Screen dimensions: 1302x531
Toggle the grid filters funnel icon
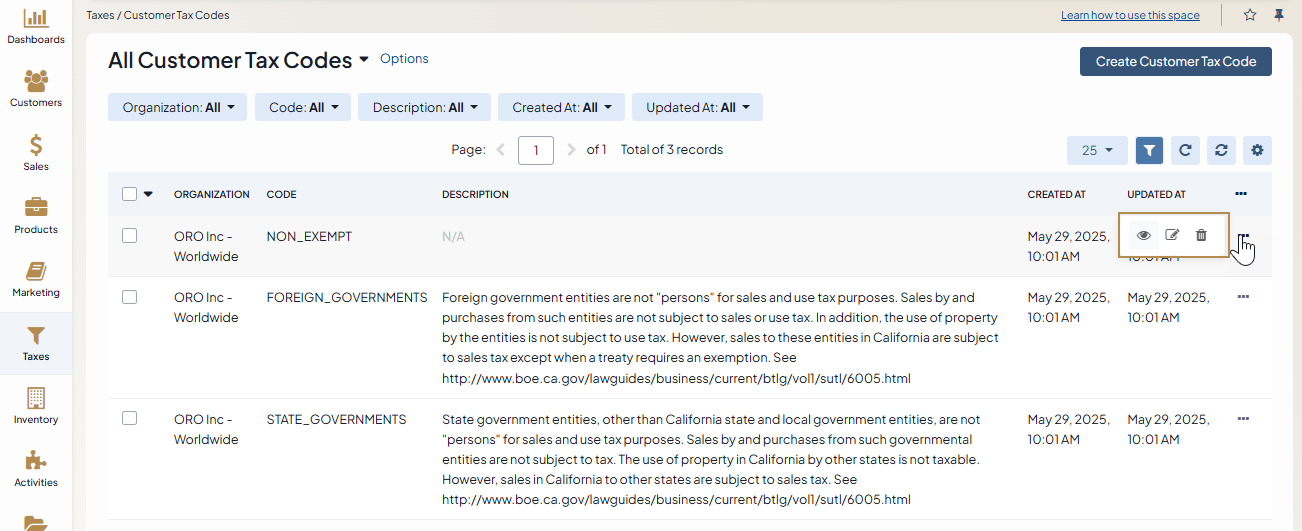pos(1150,150)
